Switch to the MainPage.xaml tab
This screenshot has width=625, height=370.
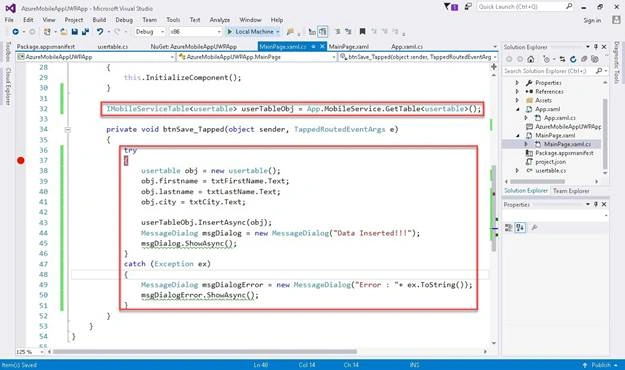tap(349, 47)
